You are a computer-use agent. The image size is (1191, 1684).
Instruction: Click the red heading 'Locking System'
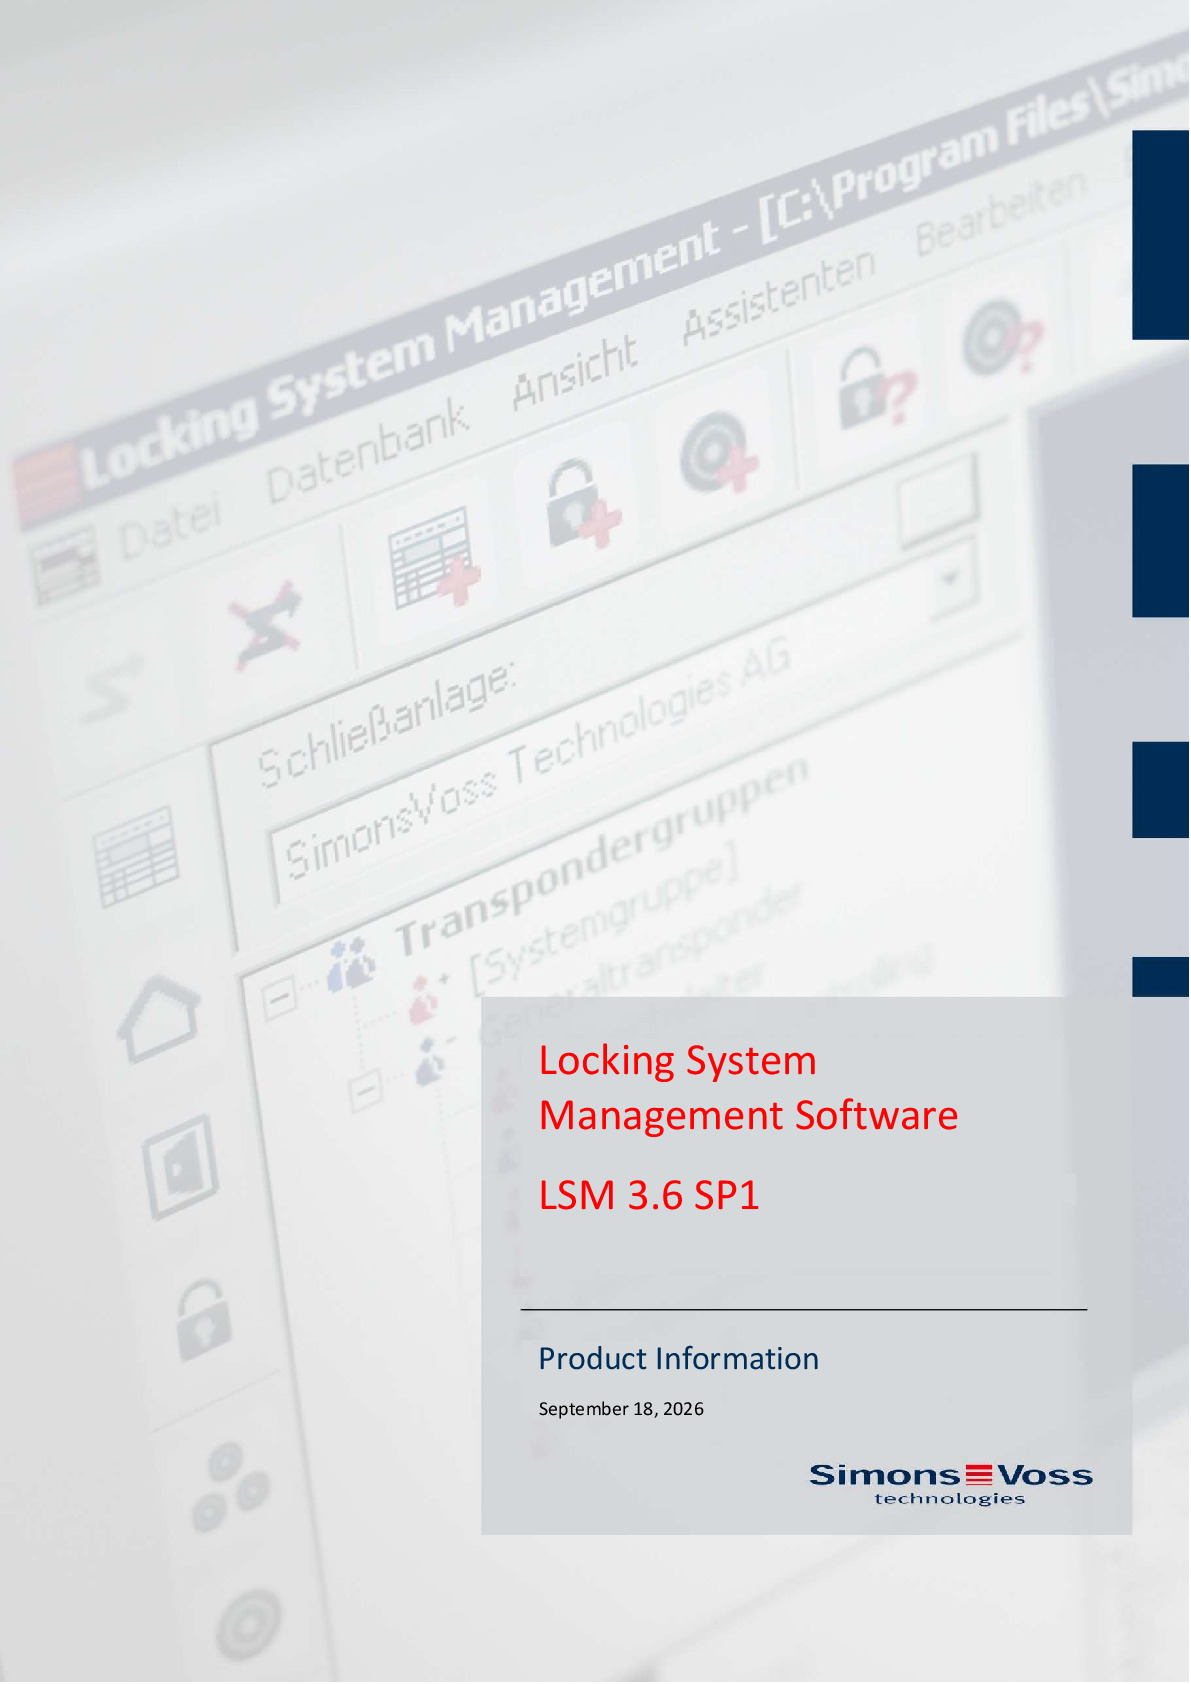click(678, 1061)
